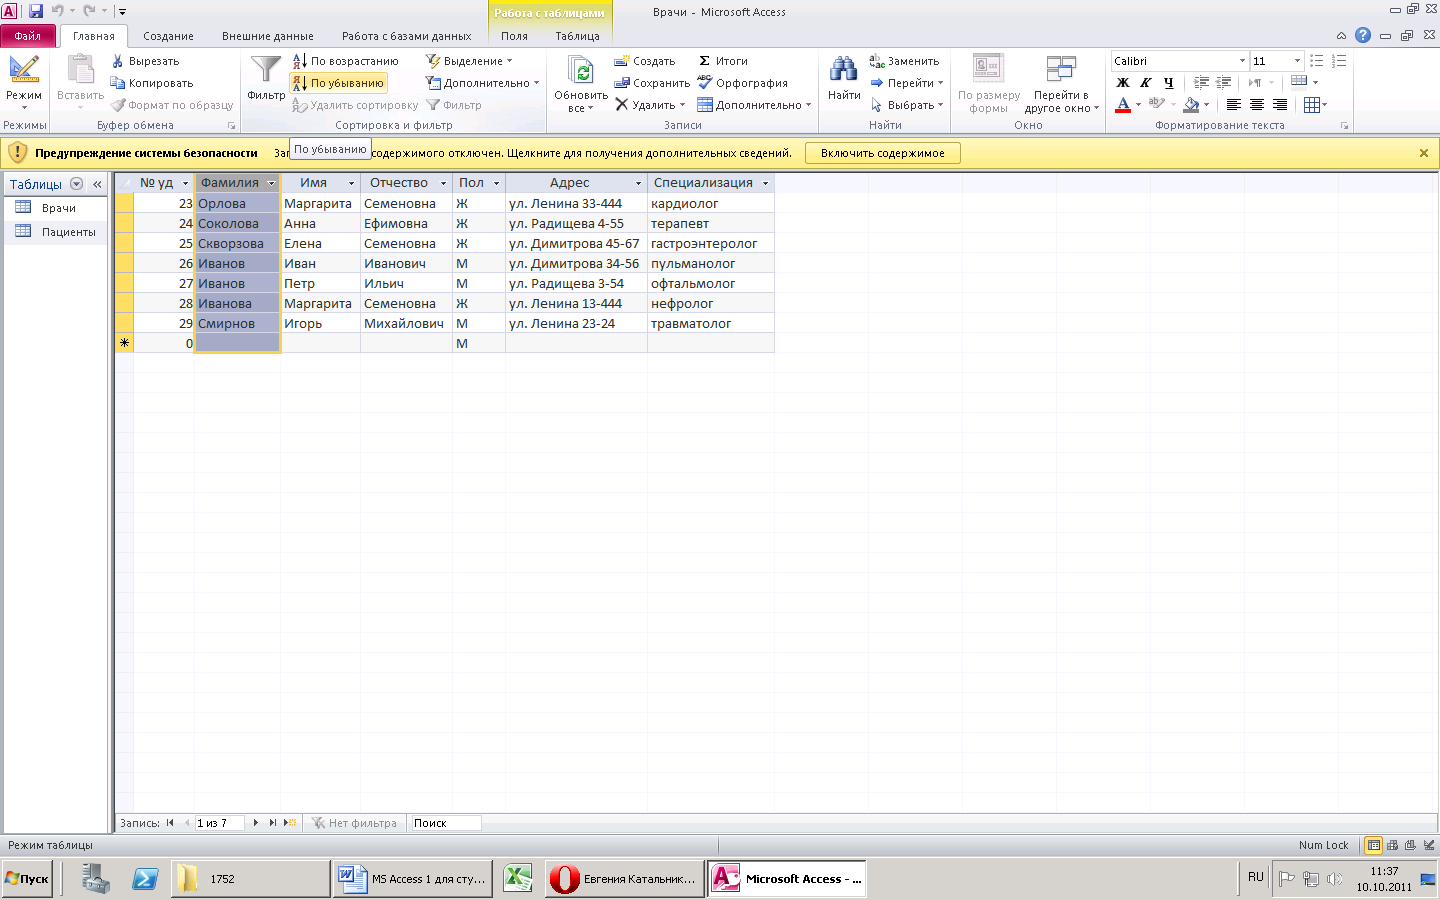Viewport: 1440px width, 900px height.
Task: Open Excel from the taskbar
Action: (x=517, y=879)
